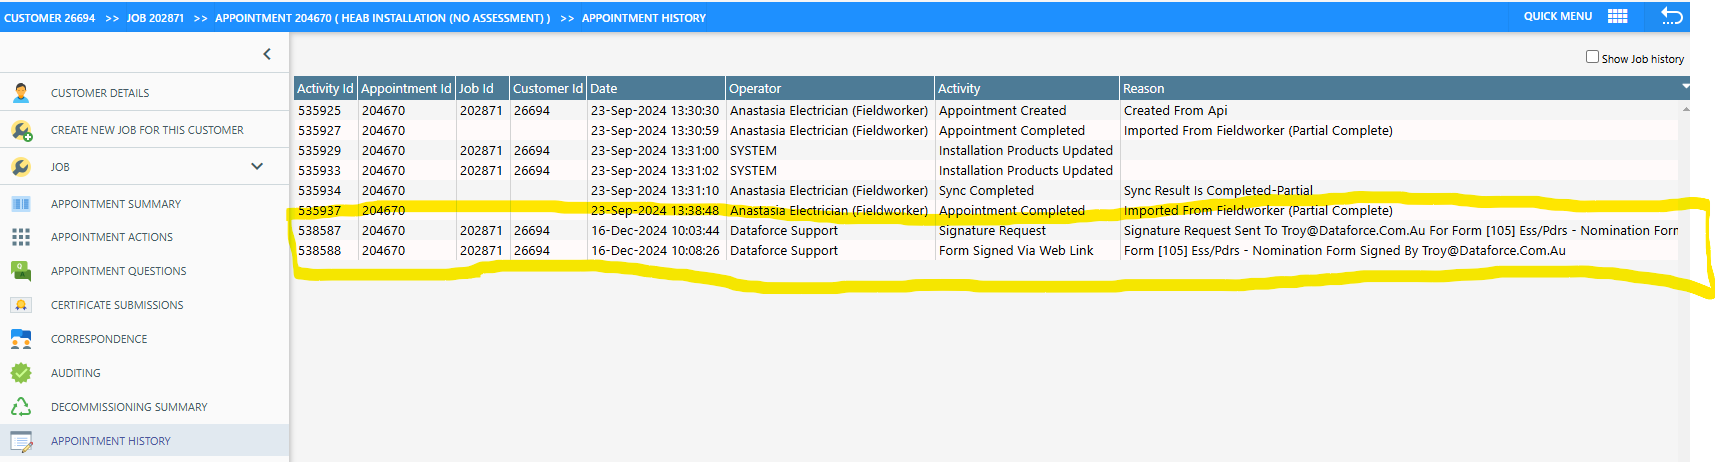This screenshot has width=1716, height=462.
Task: Select activity row 538588
Action: [x=986, y=251]
